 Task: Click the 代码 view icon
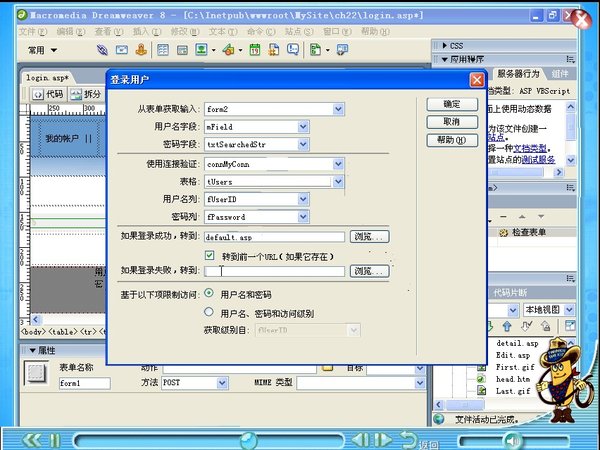click(48, 94)
